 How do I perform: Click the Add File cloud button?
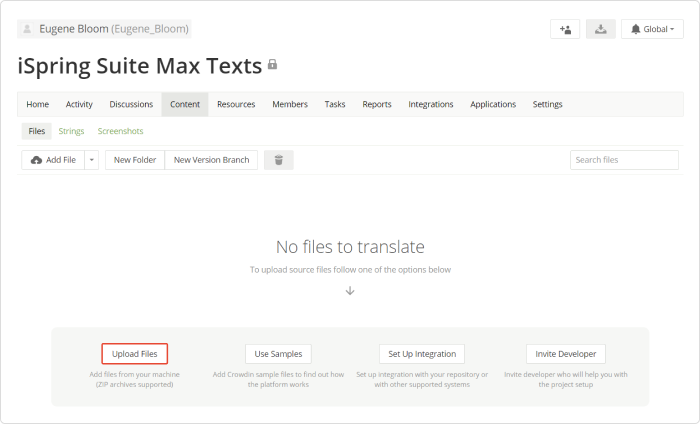[53, 160]
